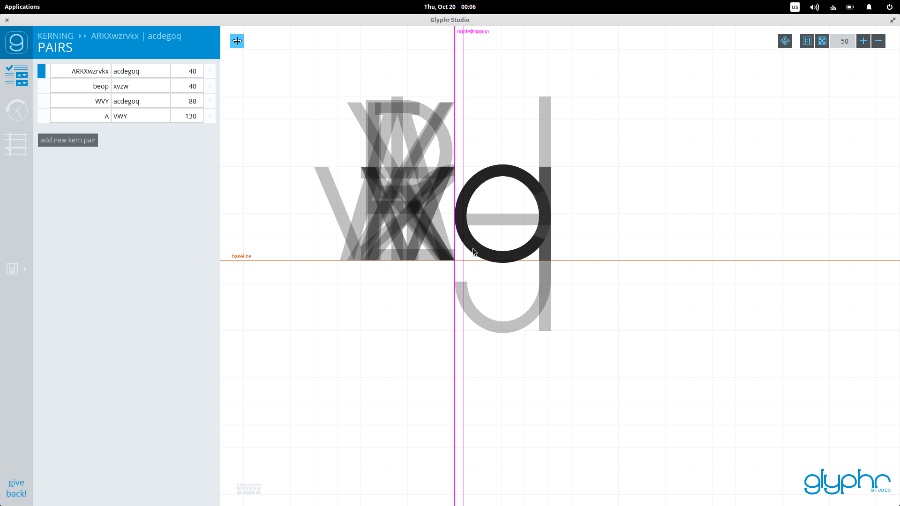Click the KERNING breadcrumb in header
Image resolution: width=900 pixels, height=506 pixels.
[x=55, y=36]
